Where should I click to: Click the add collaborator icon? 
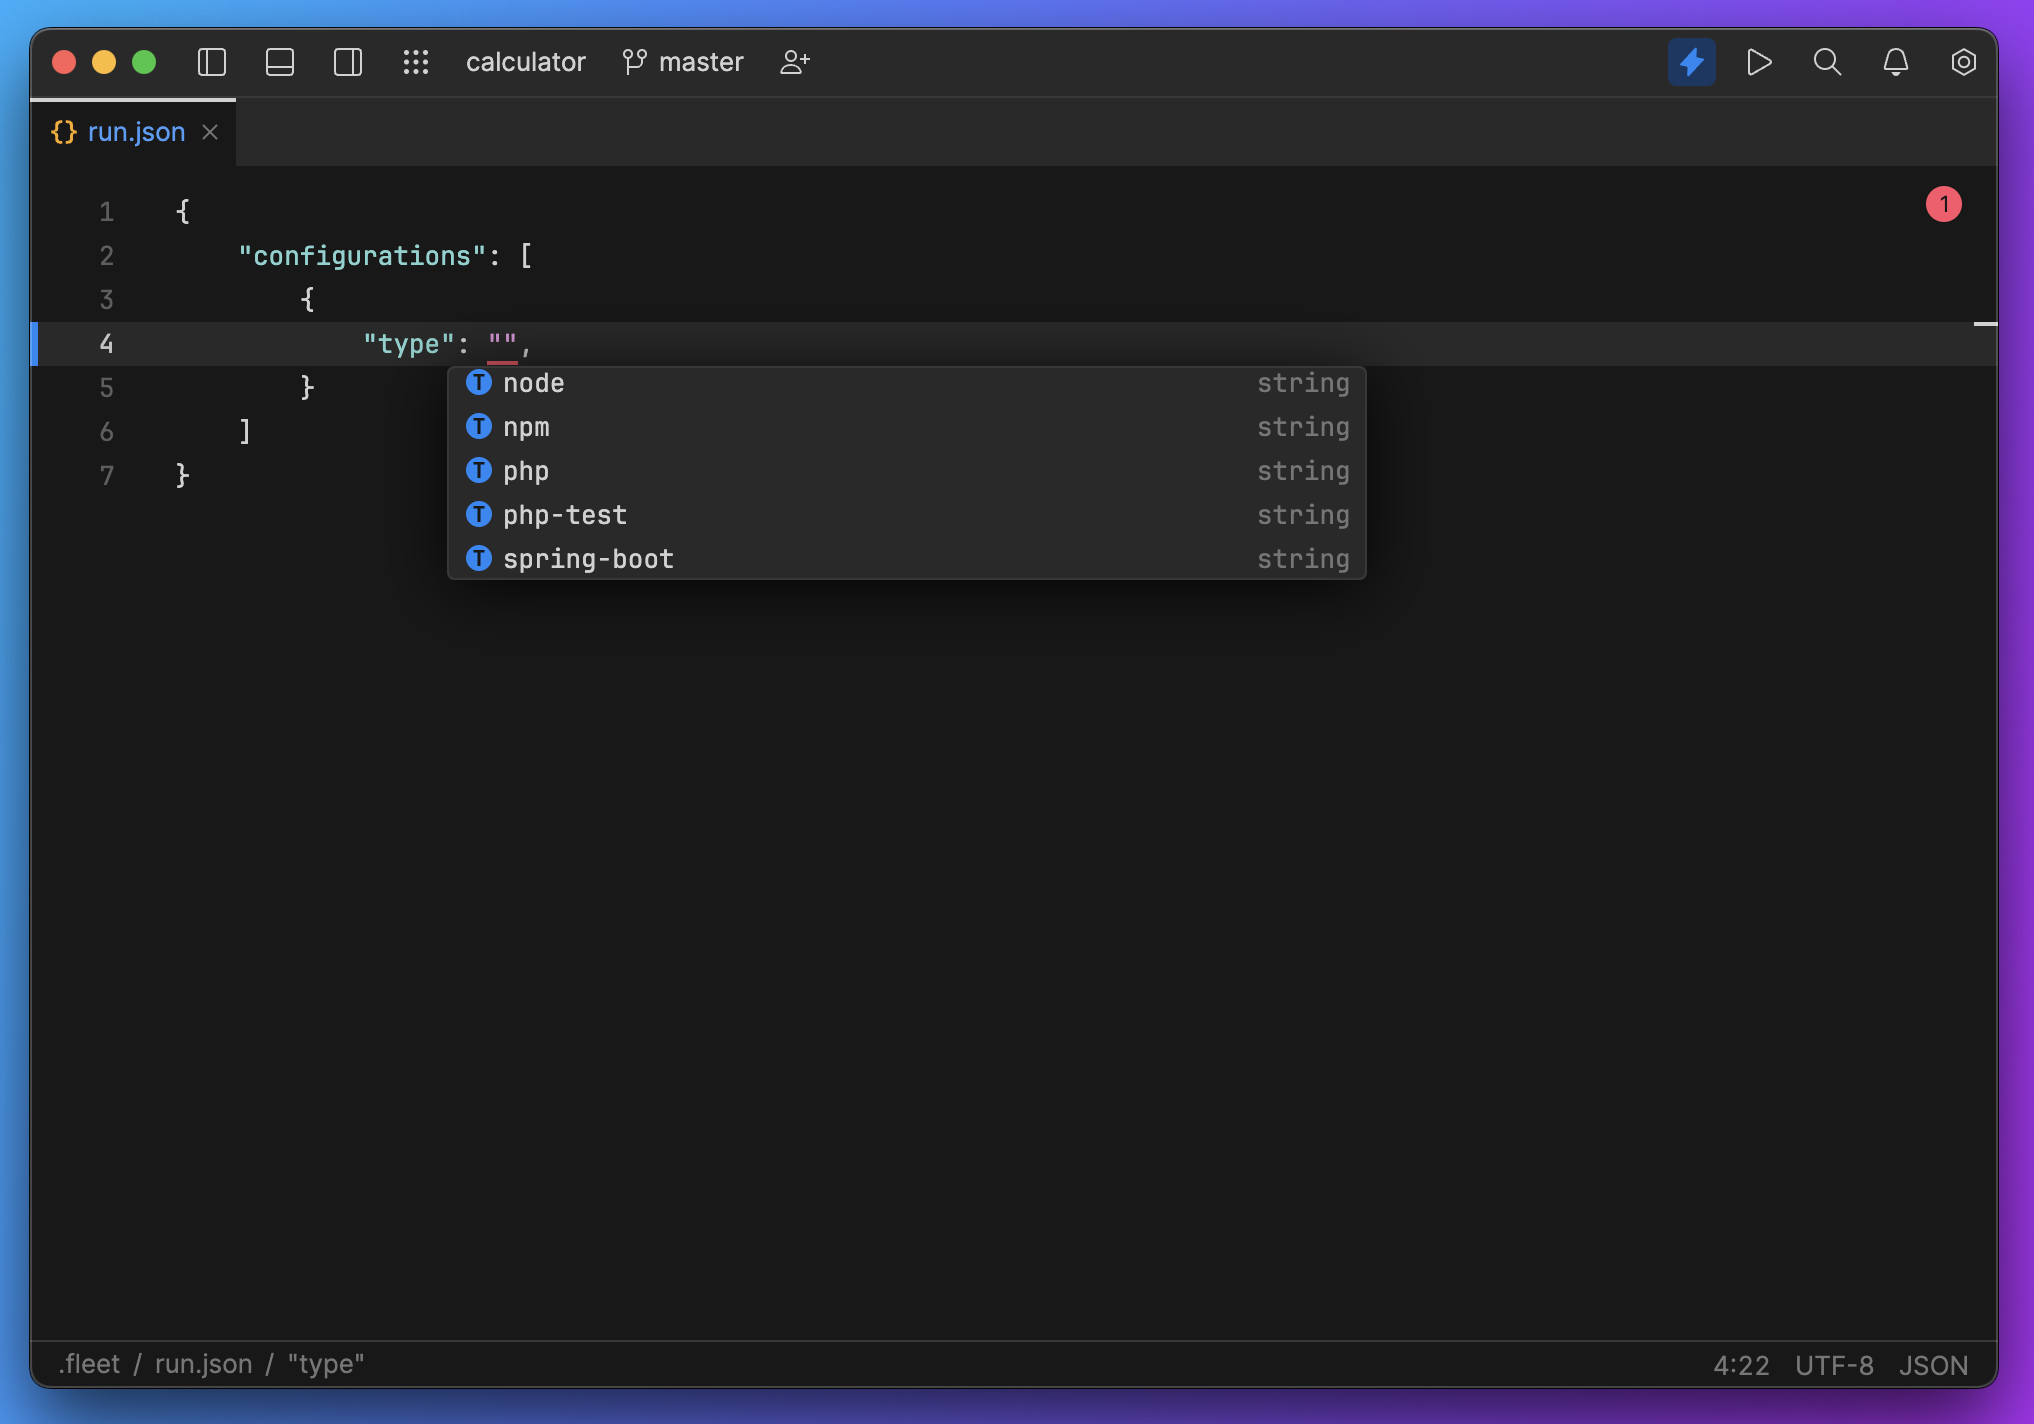coord(795,62)
